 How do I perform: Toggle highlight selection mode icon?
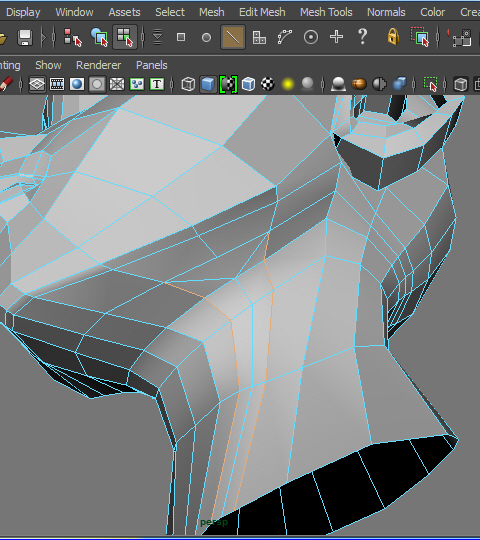point(420,37)
